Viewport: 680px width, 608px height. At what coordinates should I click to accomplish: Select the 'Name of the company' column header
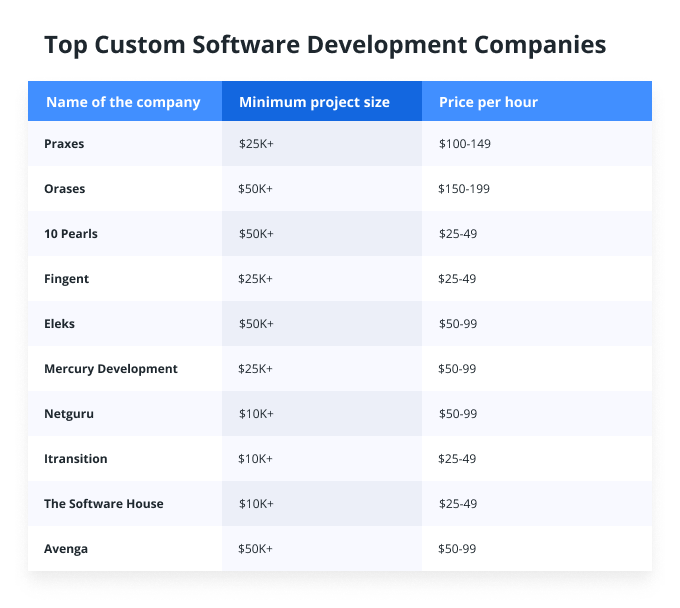pos(123,102)
